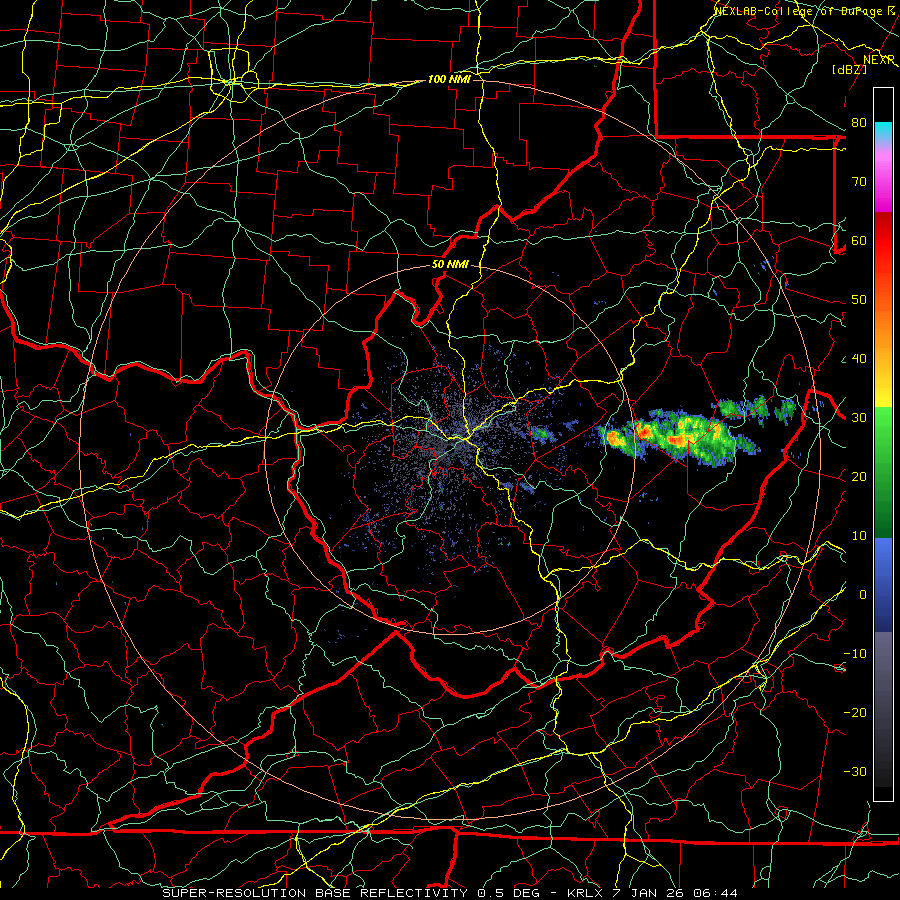Click the '50 NMI' range ring label
The image size is (900, 900).
point(450,265)
